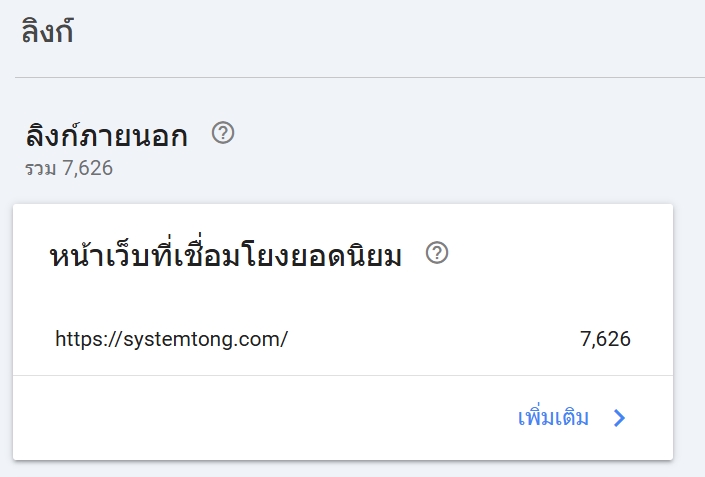Viewport: 705px width, 477px height.
Task: Click empty card area right of title help icon
Action: 560,254
